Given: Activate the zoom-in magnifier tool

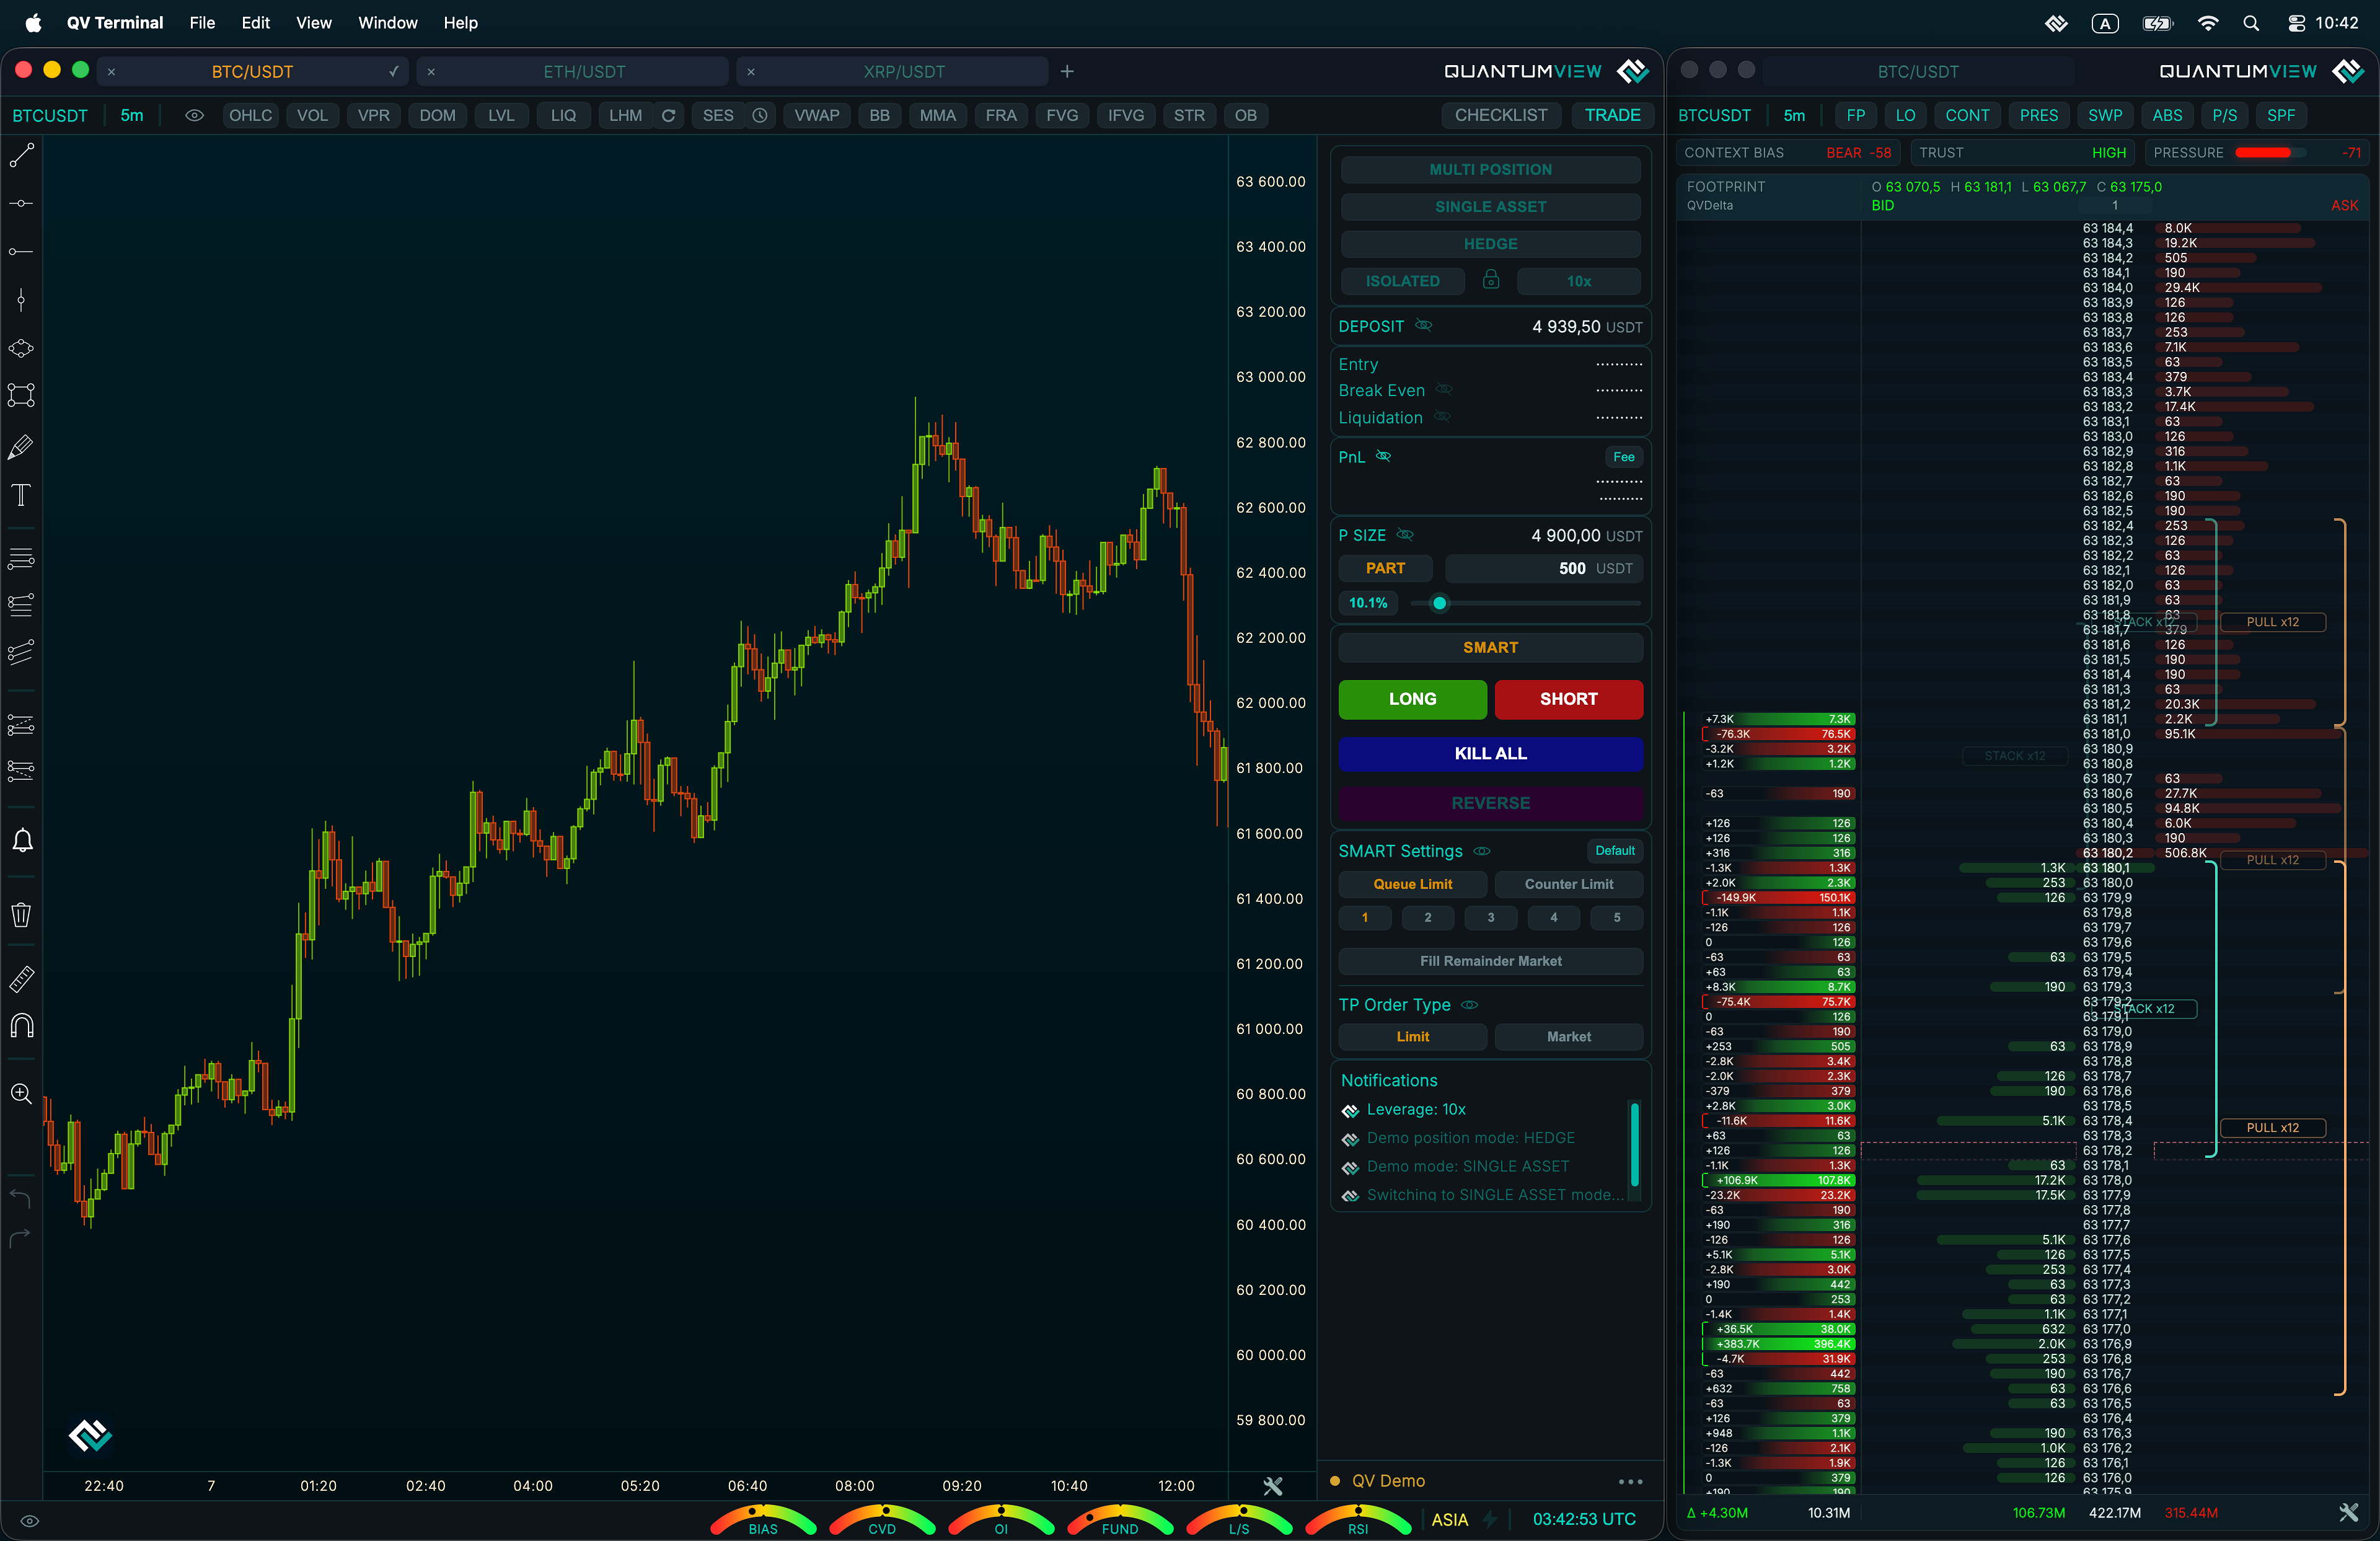Looking at the screenshot, I should click(x=21, y=1094).
